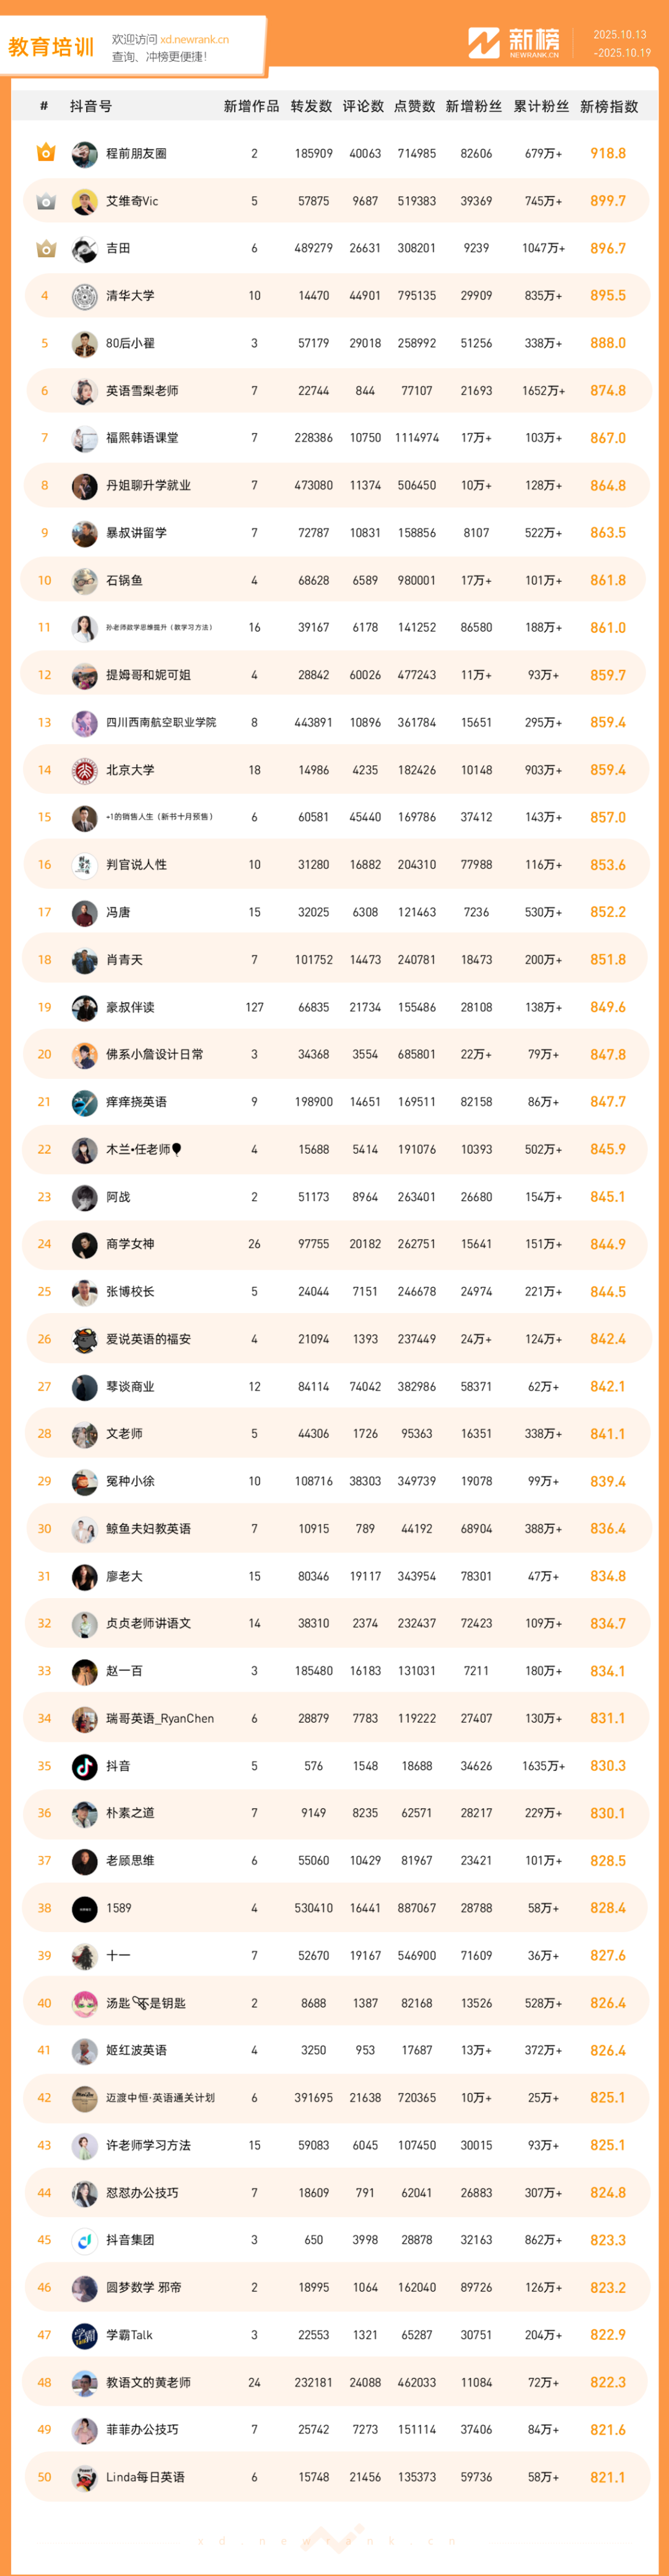Select Linda每日英语 row's index 821.1

point(607,2477)
